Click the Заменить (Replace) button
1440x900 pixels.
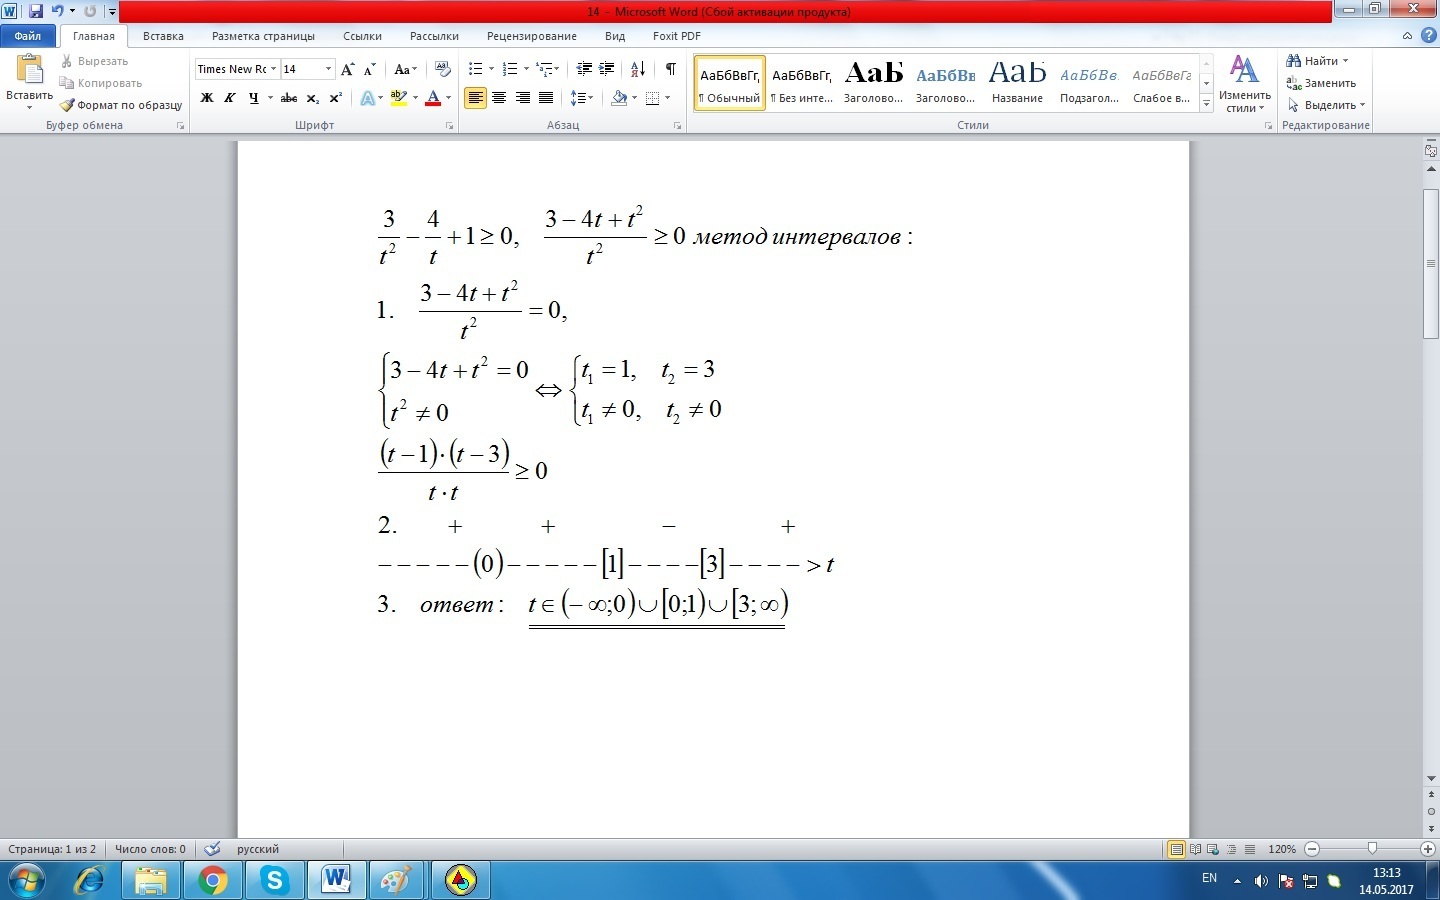[x=1321, y=83]
